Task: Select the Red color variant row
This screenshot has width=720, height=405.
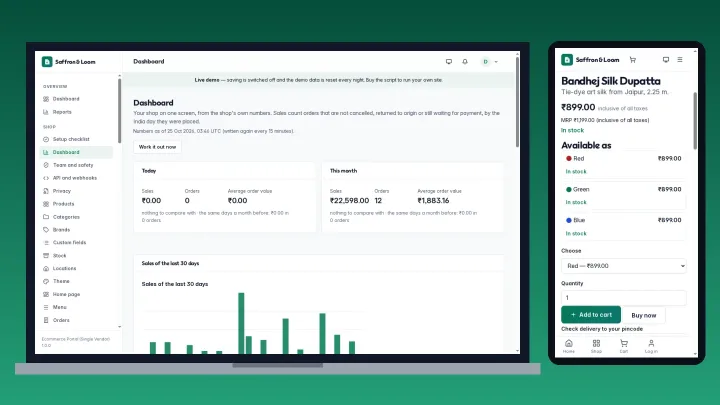Action: [624, 165]
